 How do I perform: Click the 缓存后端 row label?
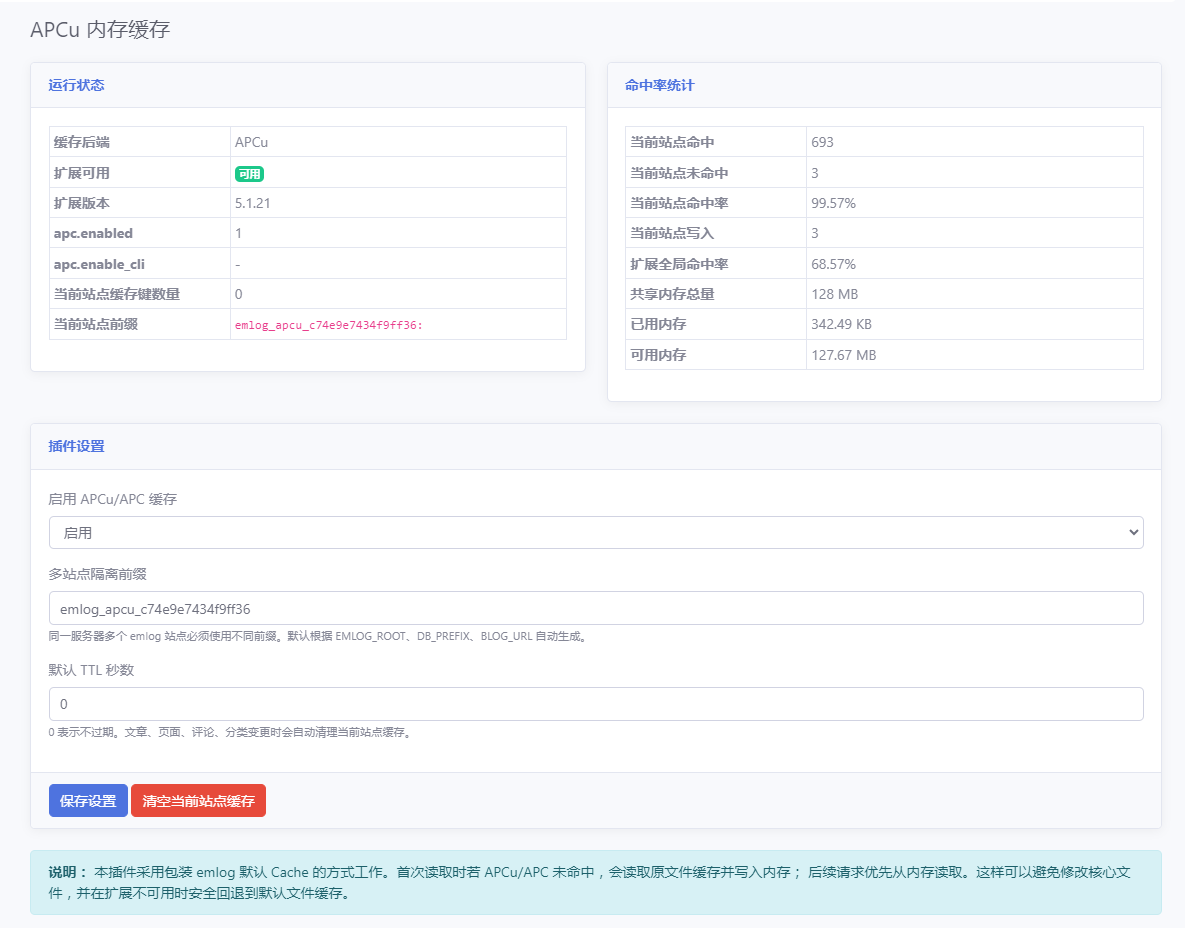(82, 142)
